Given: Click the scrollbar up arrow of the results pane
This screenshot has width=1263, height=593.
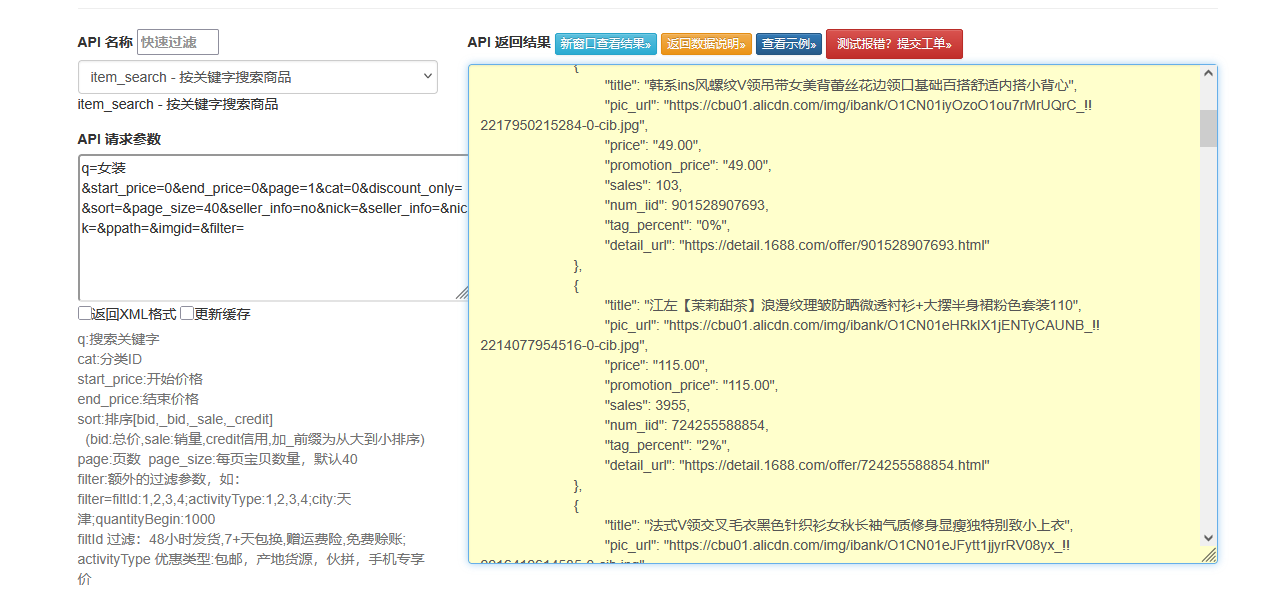Looking at the screenshot, I should [x=1207, y=72].
